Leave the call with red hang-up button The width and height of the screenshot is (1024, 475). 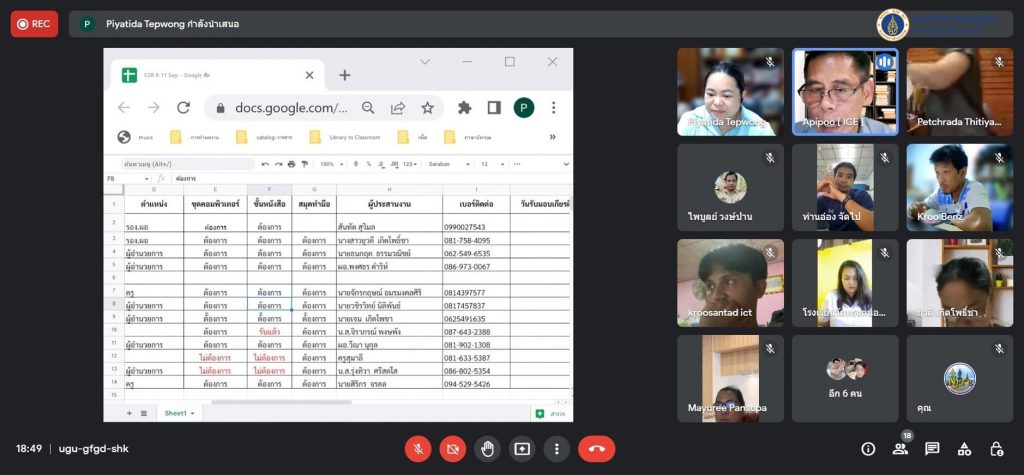597,449
